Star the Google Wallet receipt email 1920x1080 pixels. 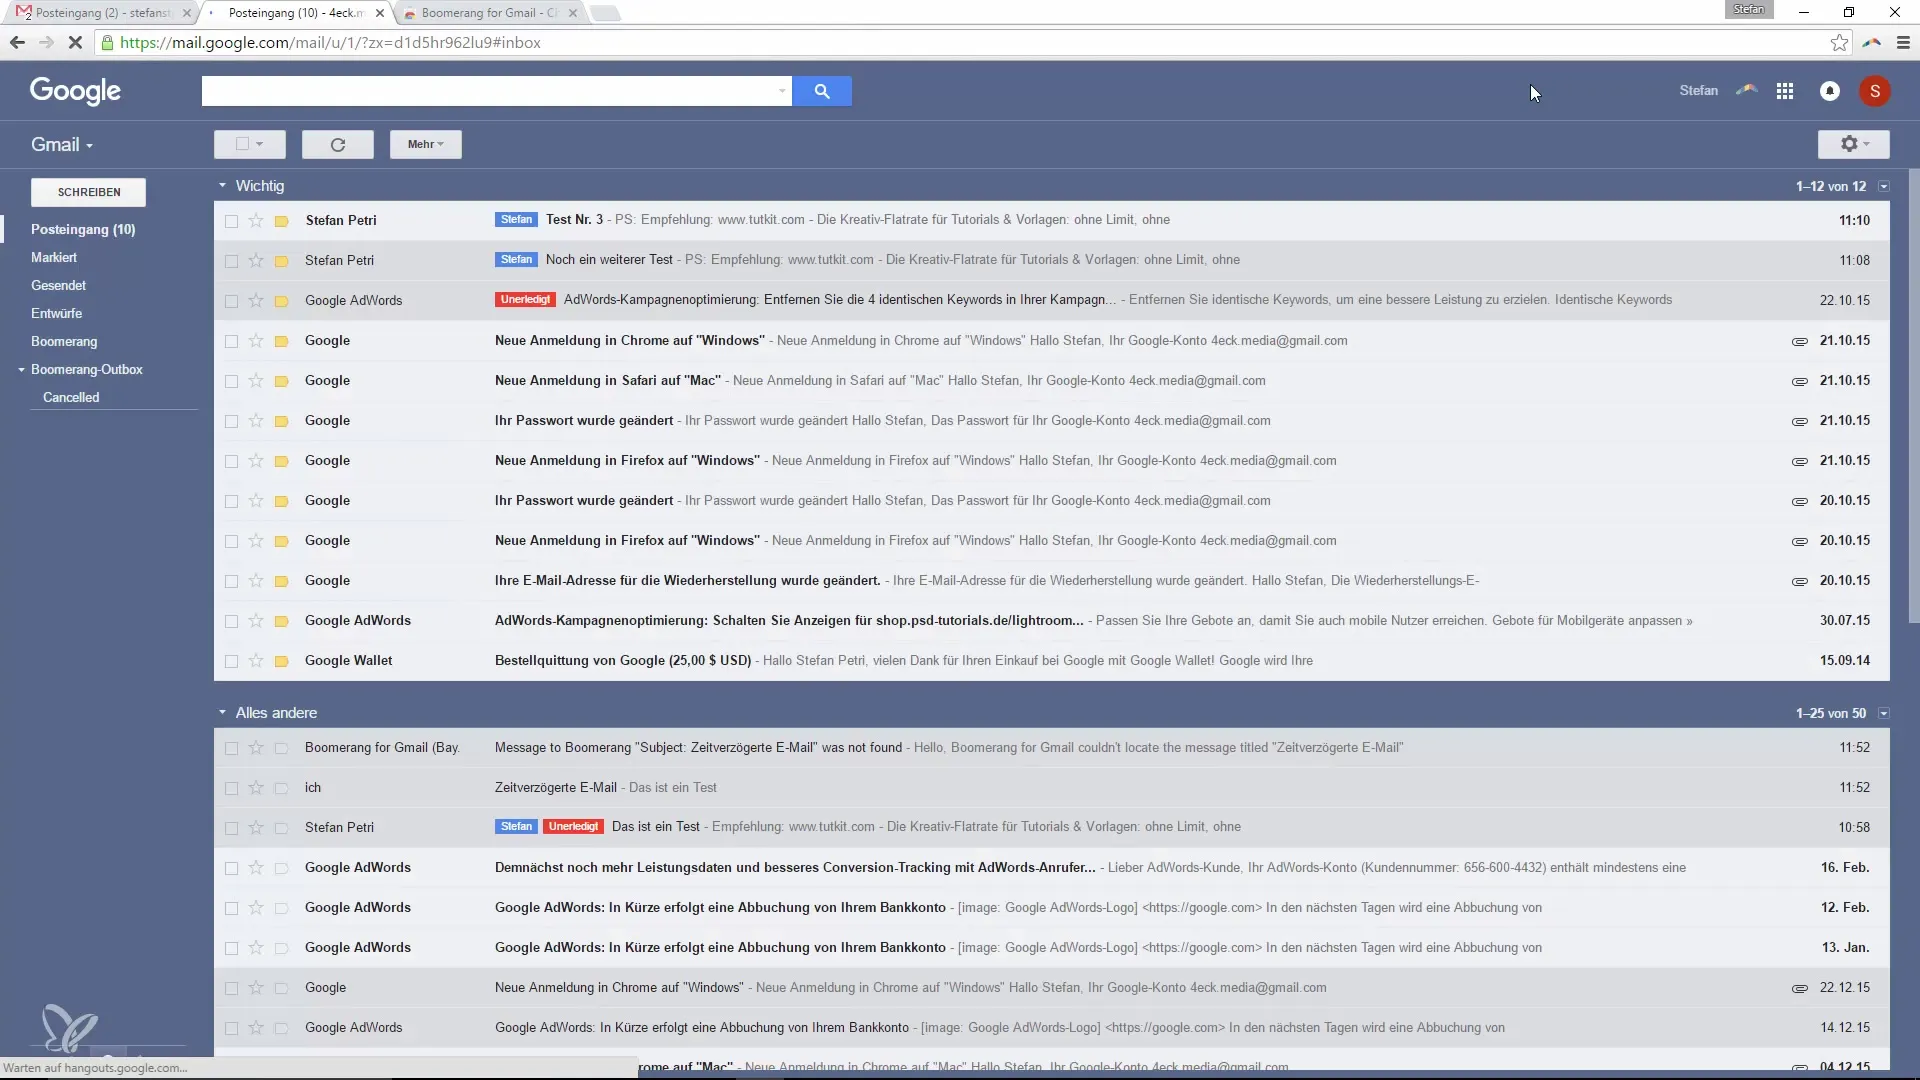(x=256, y=661)
